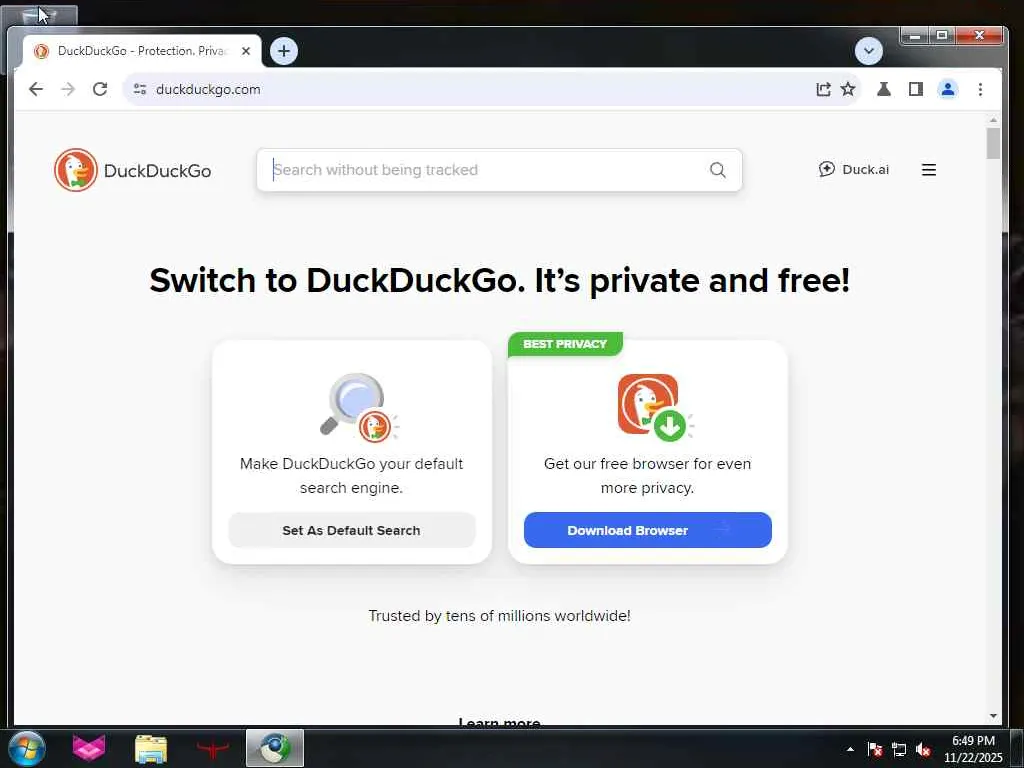Close the DuckDuckGo tab
Image resolution: width=1024 pixels, height=768 pixels.
coord(246,51)
